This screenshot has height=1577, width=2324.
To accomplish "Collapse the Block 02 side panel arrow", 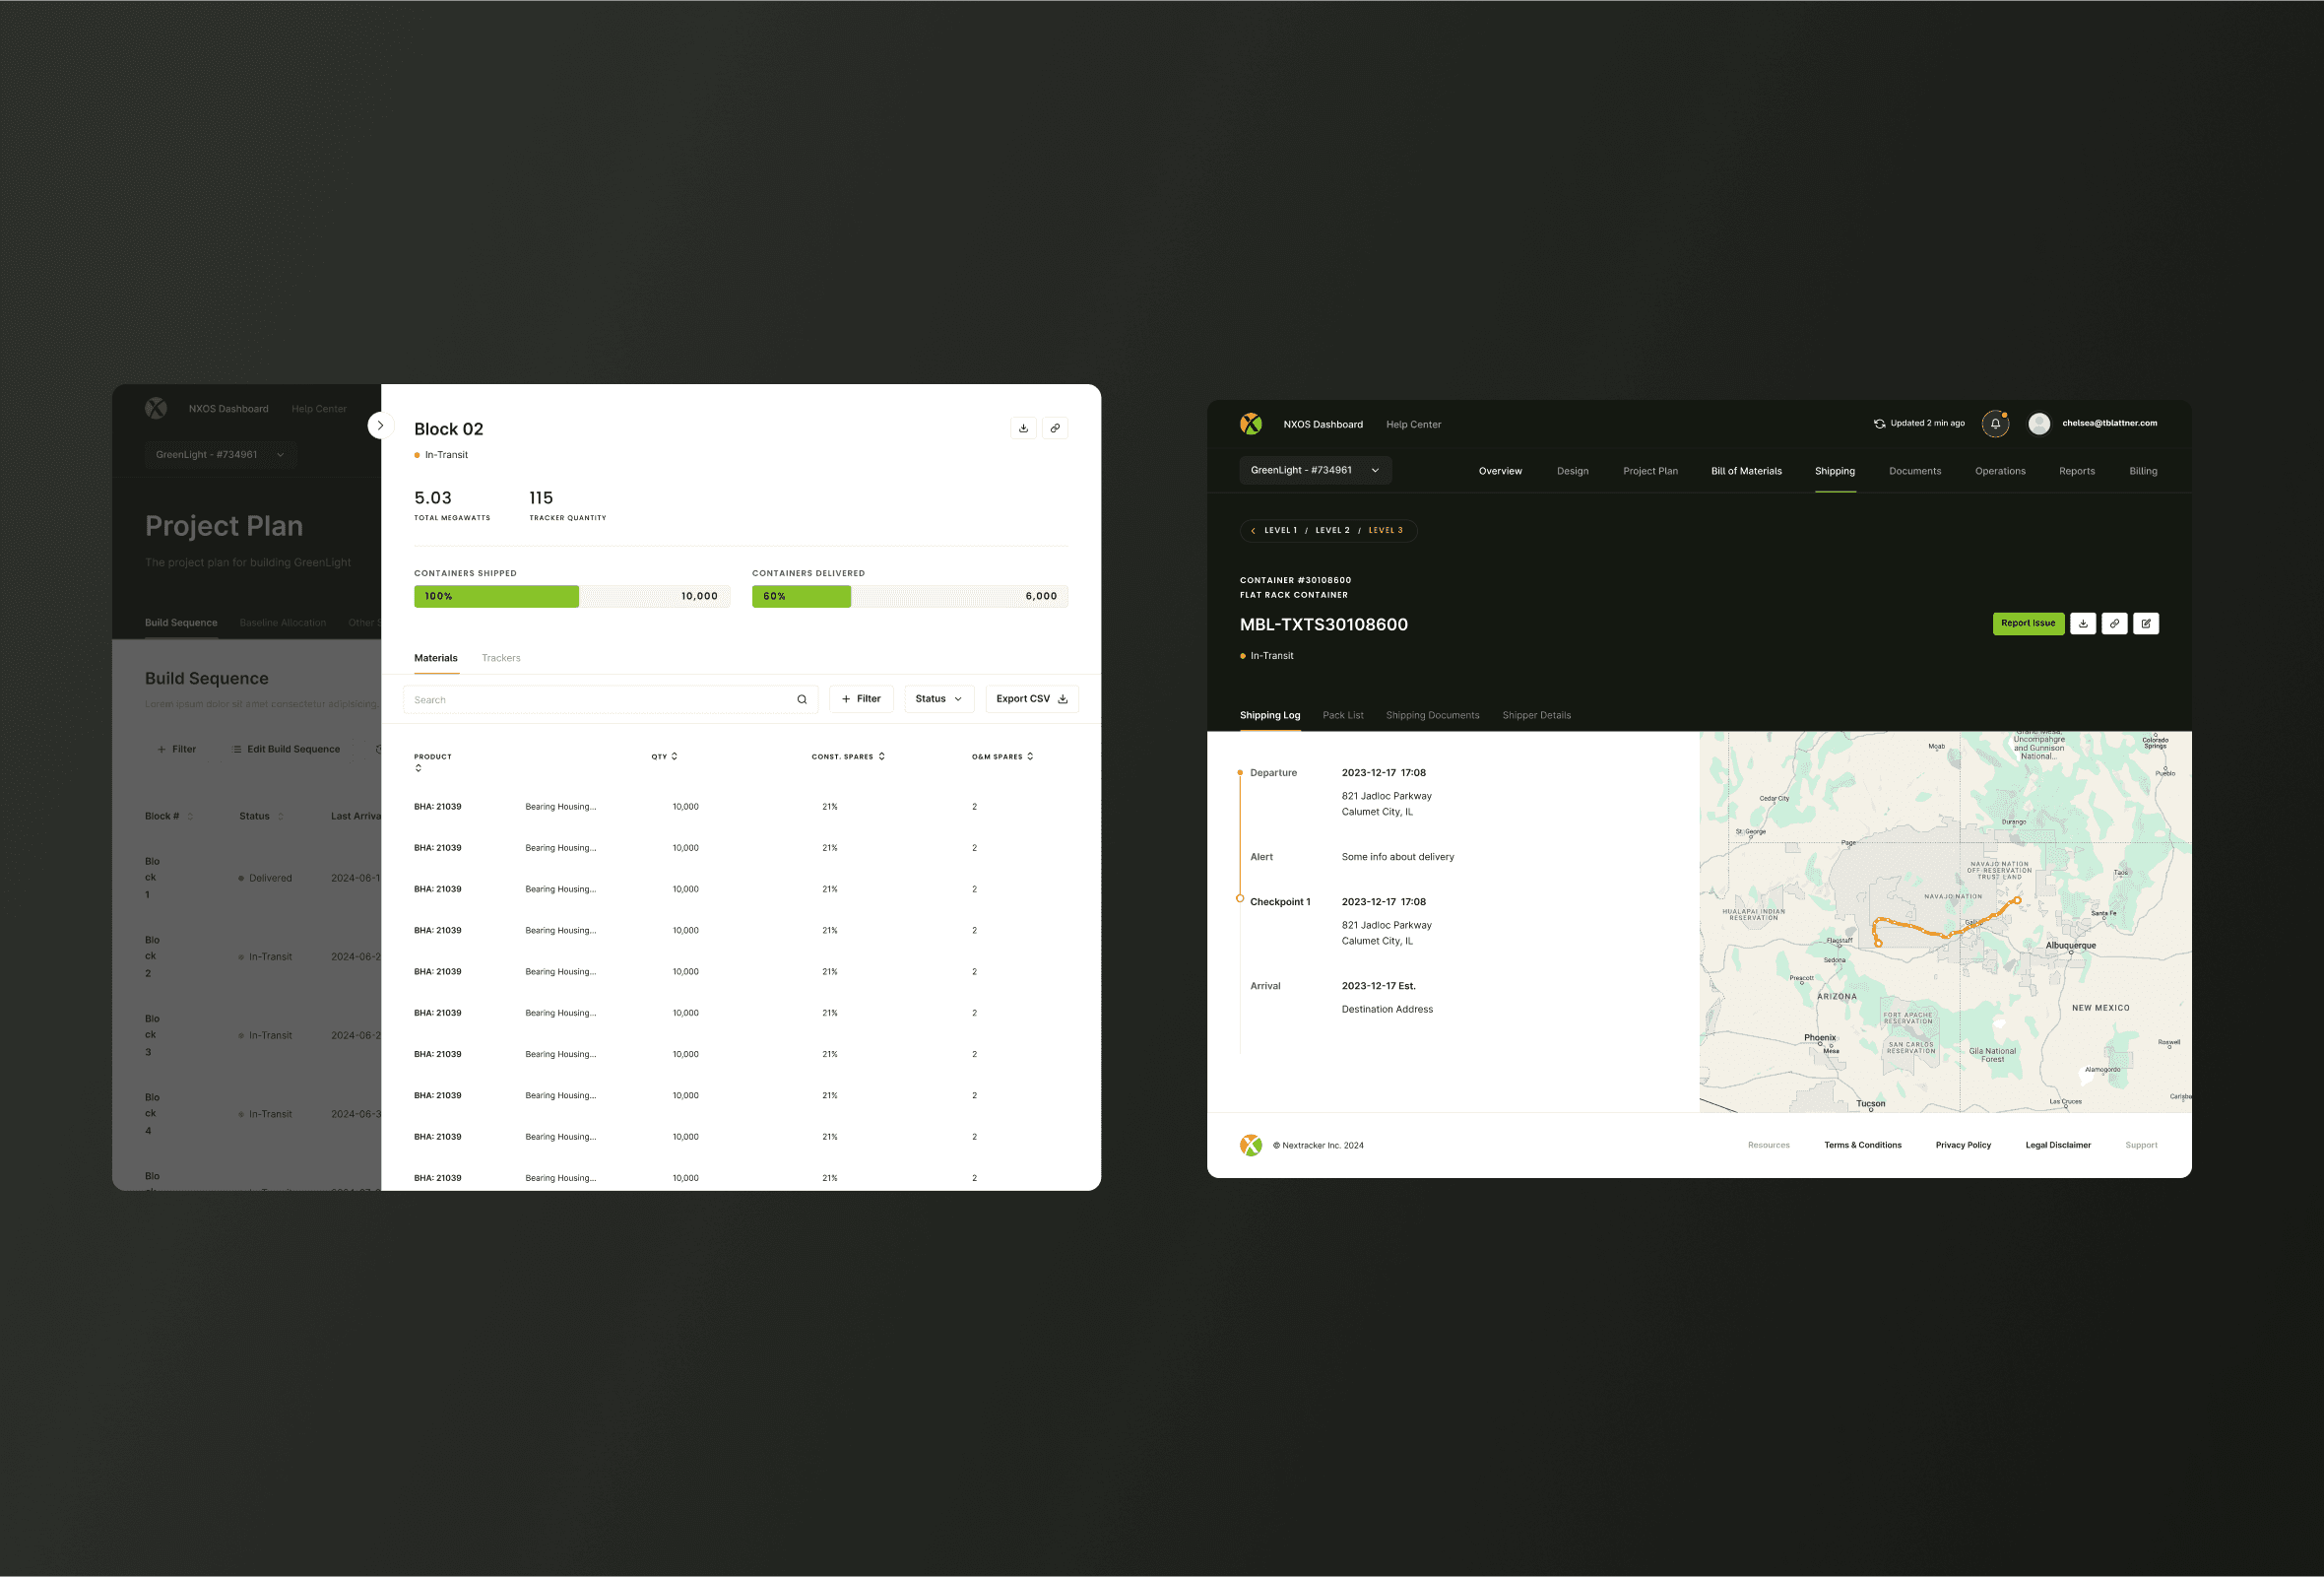I will click(x=380, y=426).
